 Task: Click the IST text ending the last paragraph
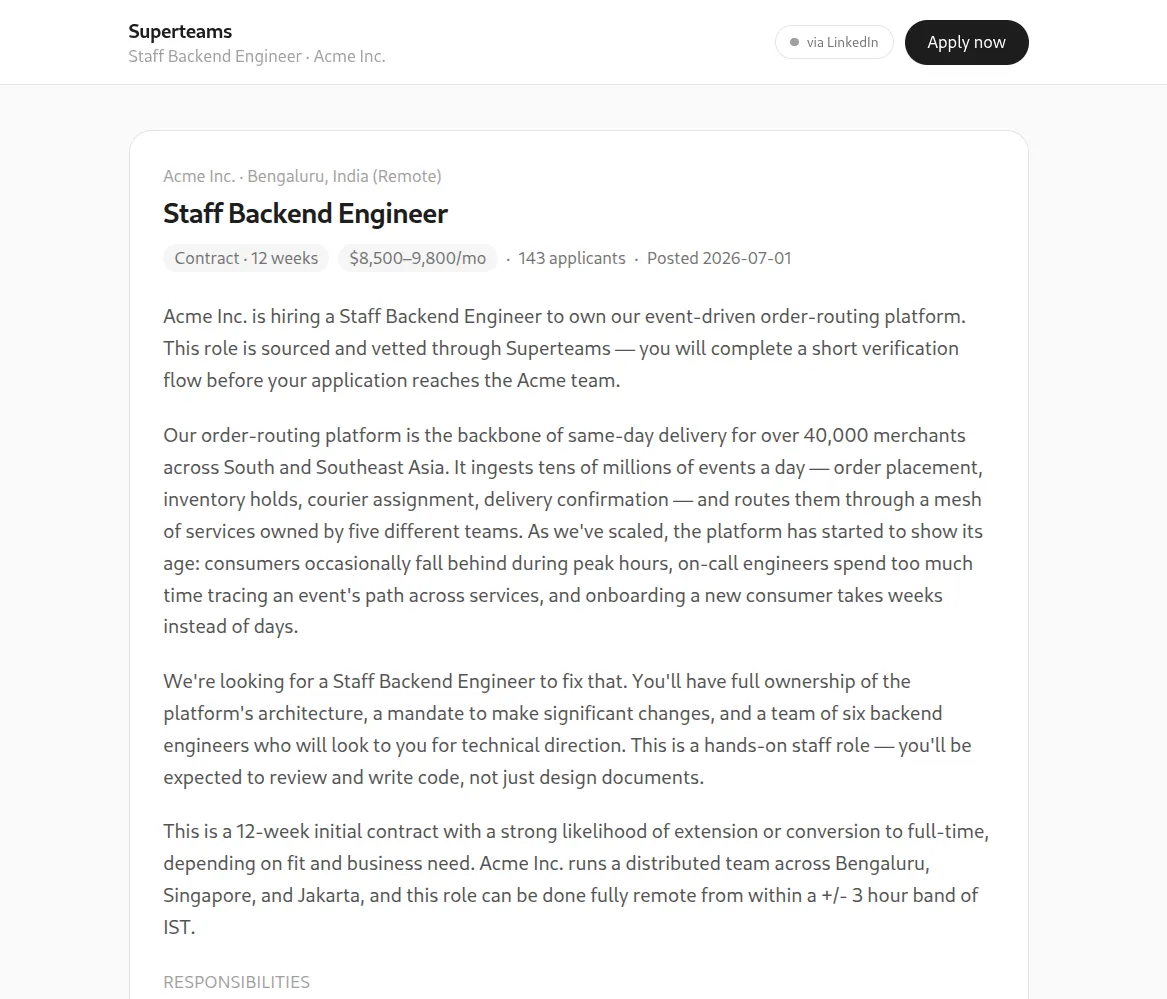tap(179, 928)
